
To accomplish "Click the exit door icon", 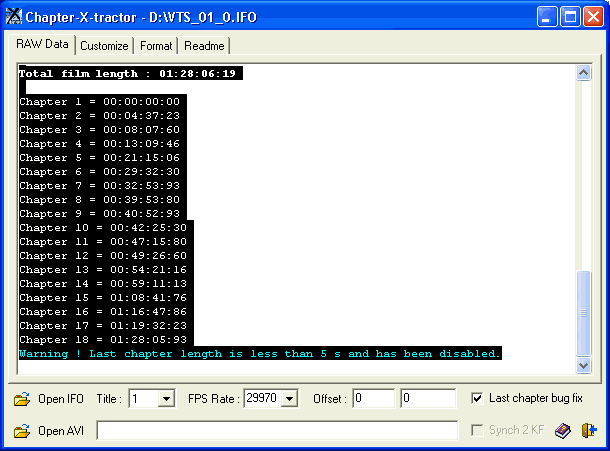I will 589,430.
